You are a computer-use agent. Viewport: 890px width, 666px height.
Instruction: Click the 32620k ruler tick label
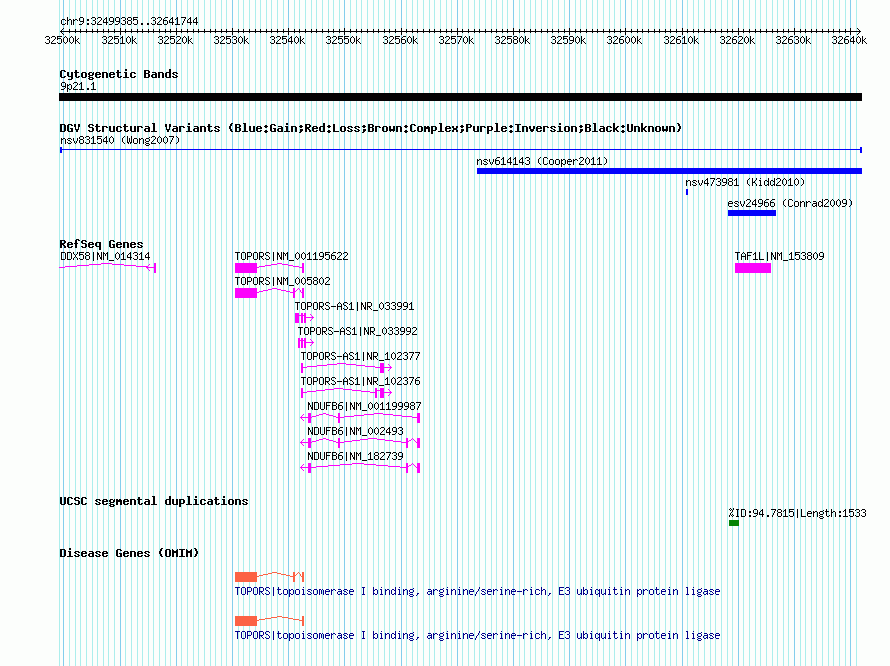(737, 40)
